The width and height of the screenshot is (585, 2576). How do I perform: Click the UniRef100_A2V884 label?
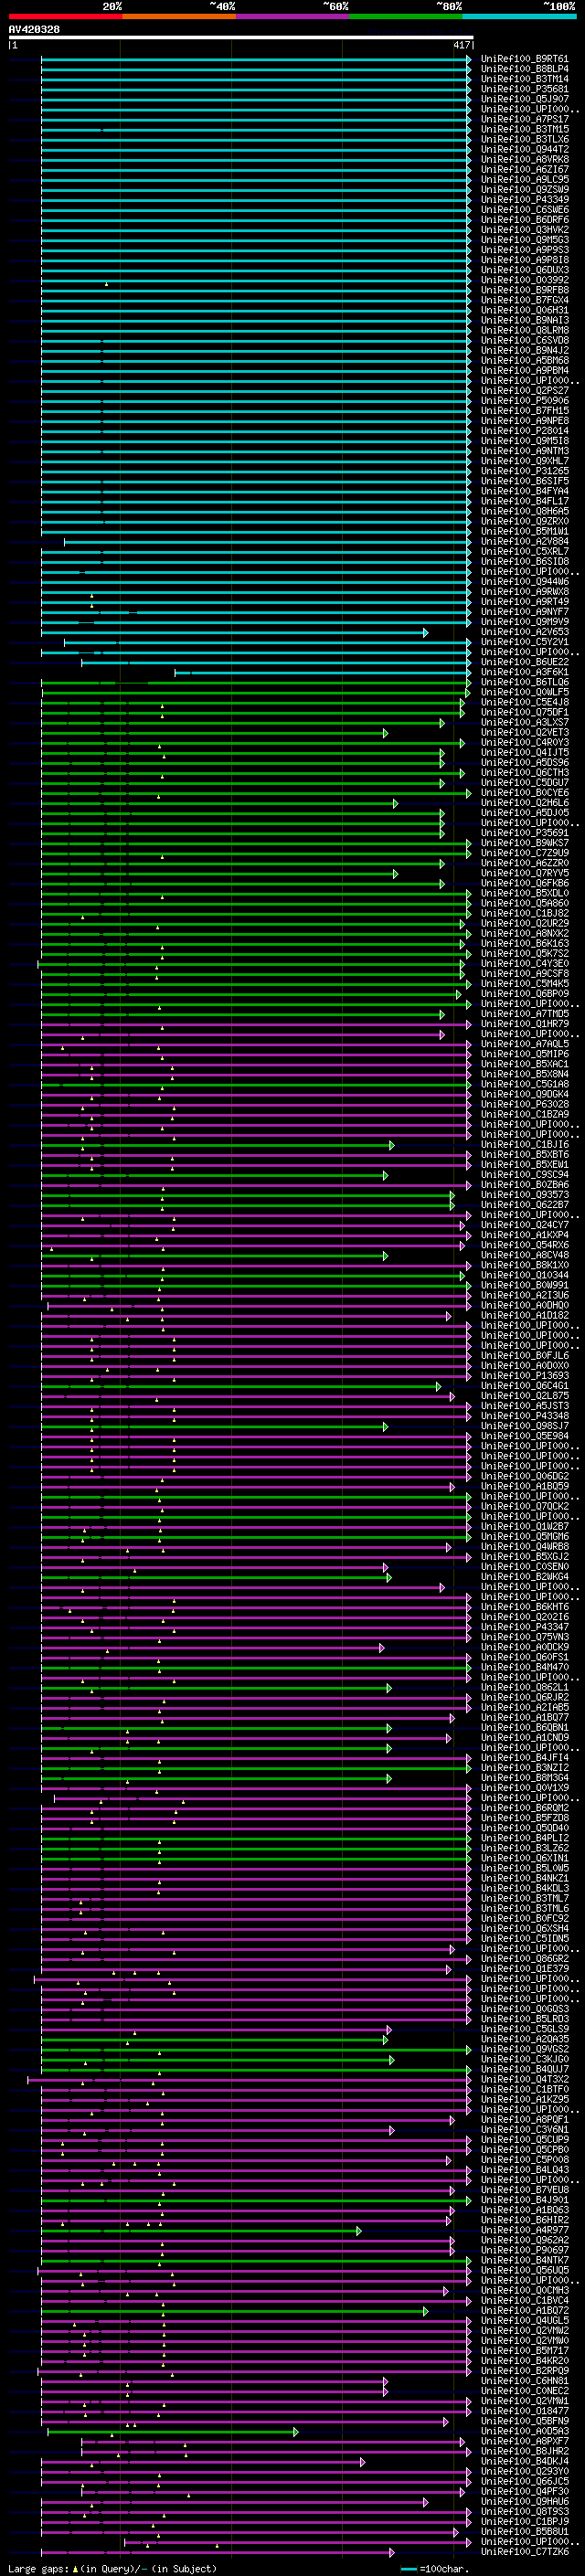point(525,541)
